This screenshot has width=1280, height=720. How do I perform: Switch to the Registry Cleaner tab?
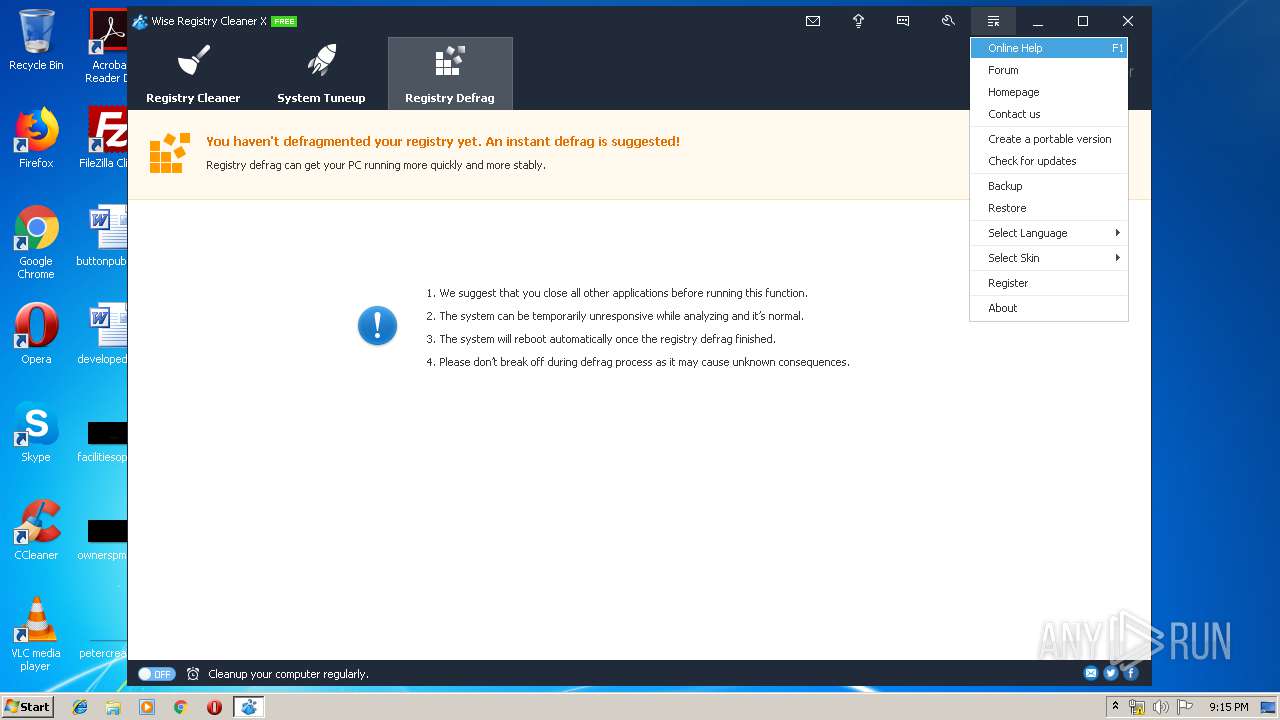tap(193, 74)
